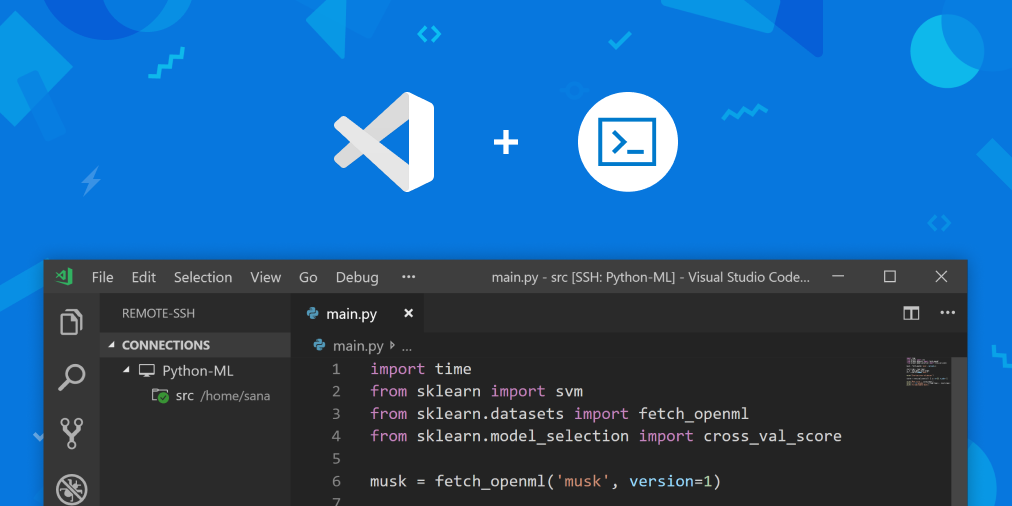
Task: Select the main.py tab
Action: point(351,313)
